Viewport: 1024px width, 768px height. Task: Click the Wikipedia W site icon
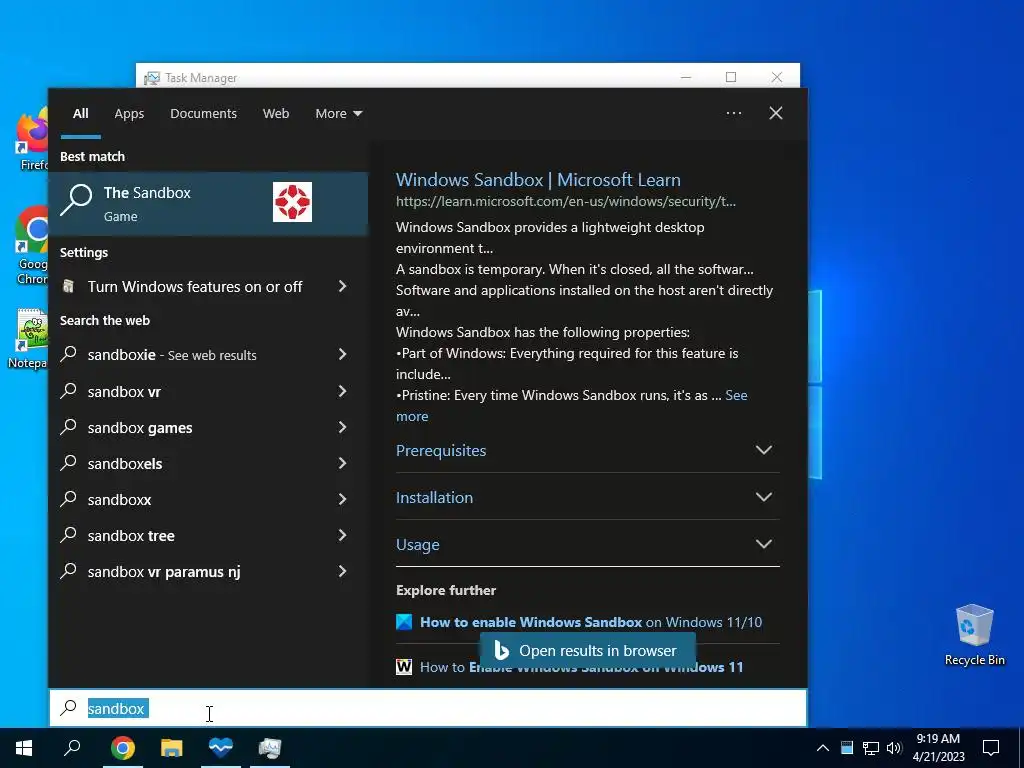point(404,667)
